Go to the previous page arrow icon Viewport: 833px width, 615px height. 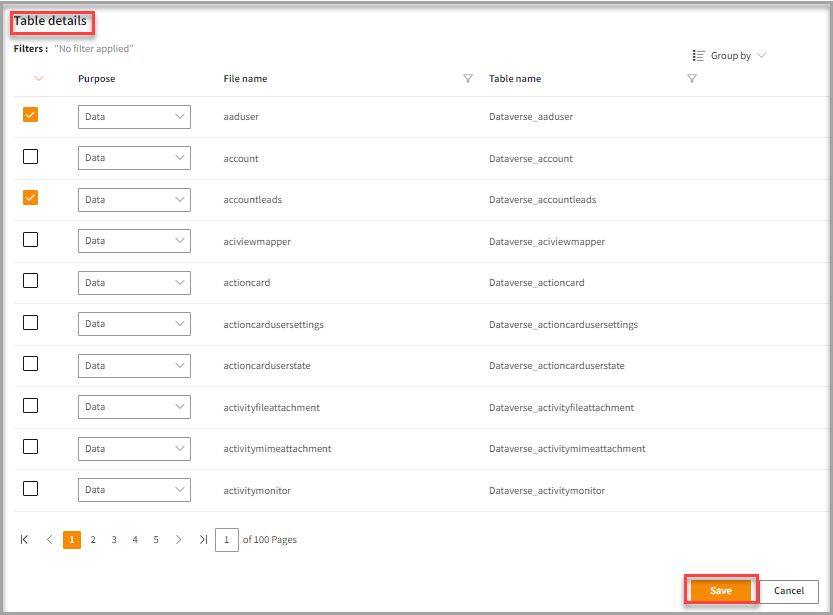[x=49, y=540]
